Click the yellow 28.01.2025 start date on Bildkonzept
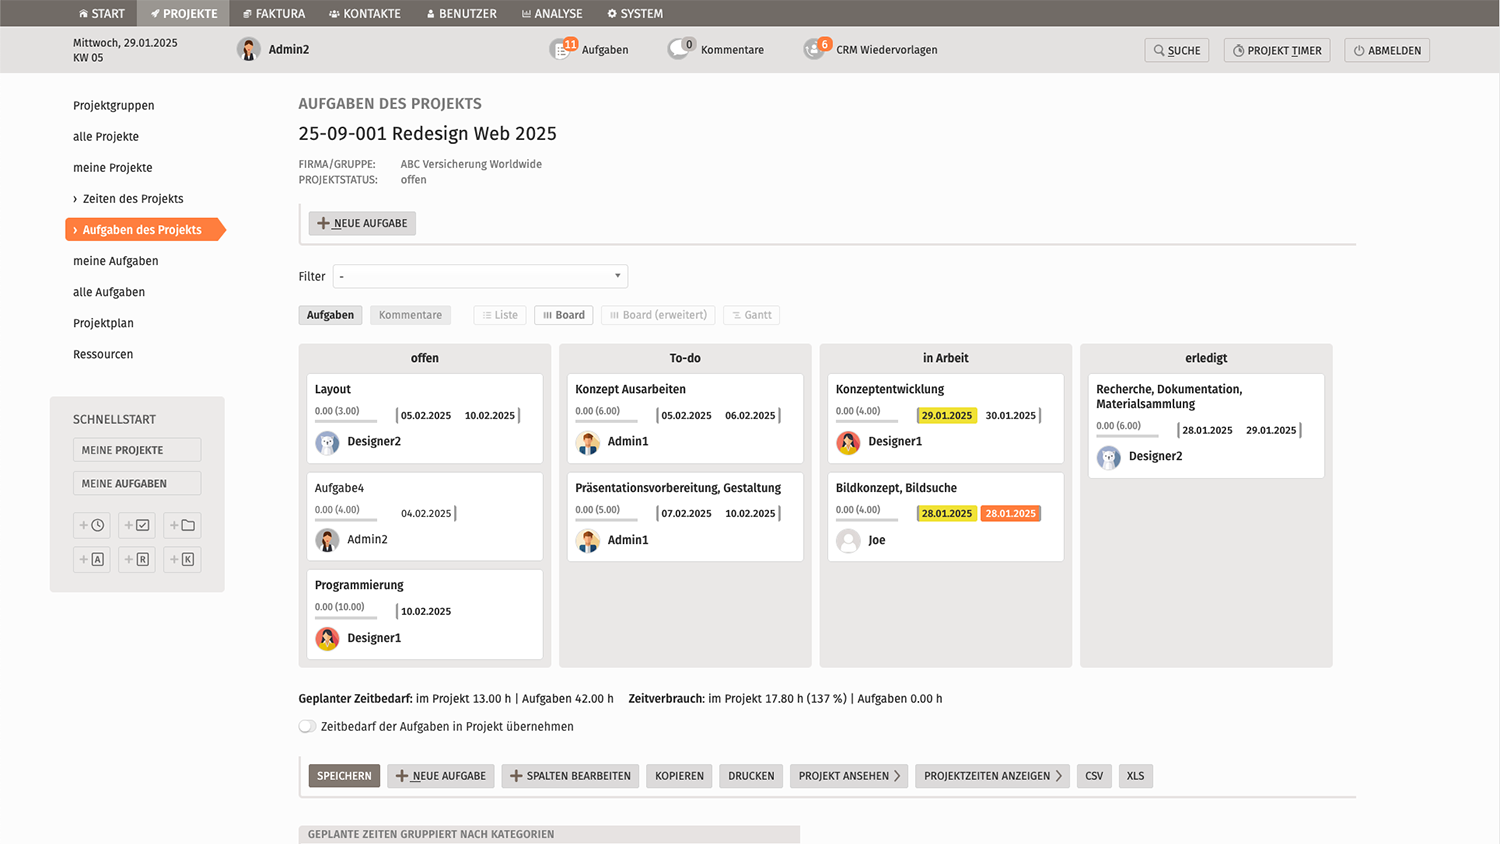Image resolution: width=1500 pixels, height=844 pixels. (946, 513)
